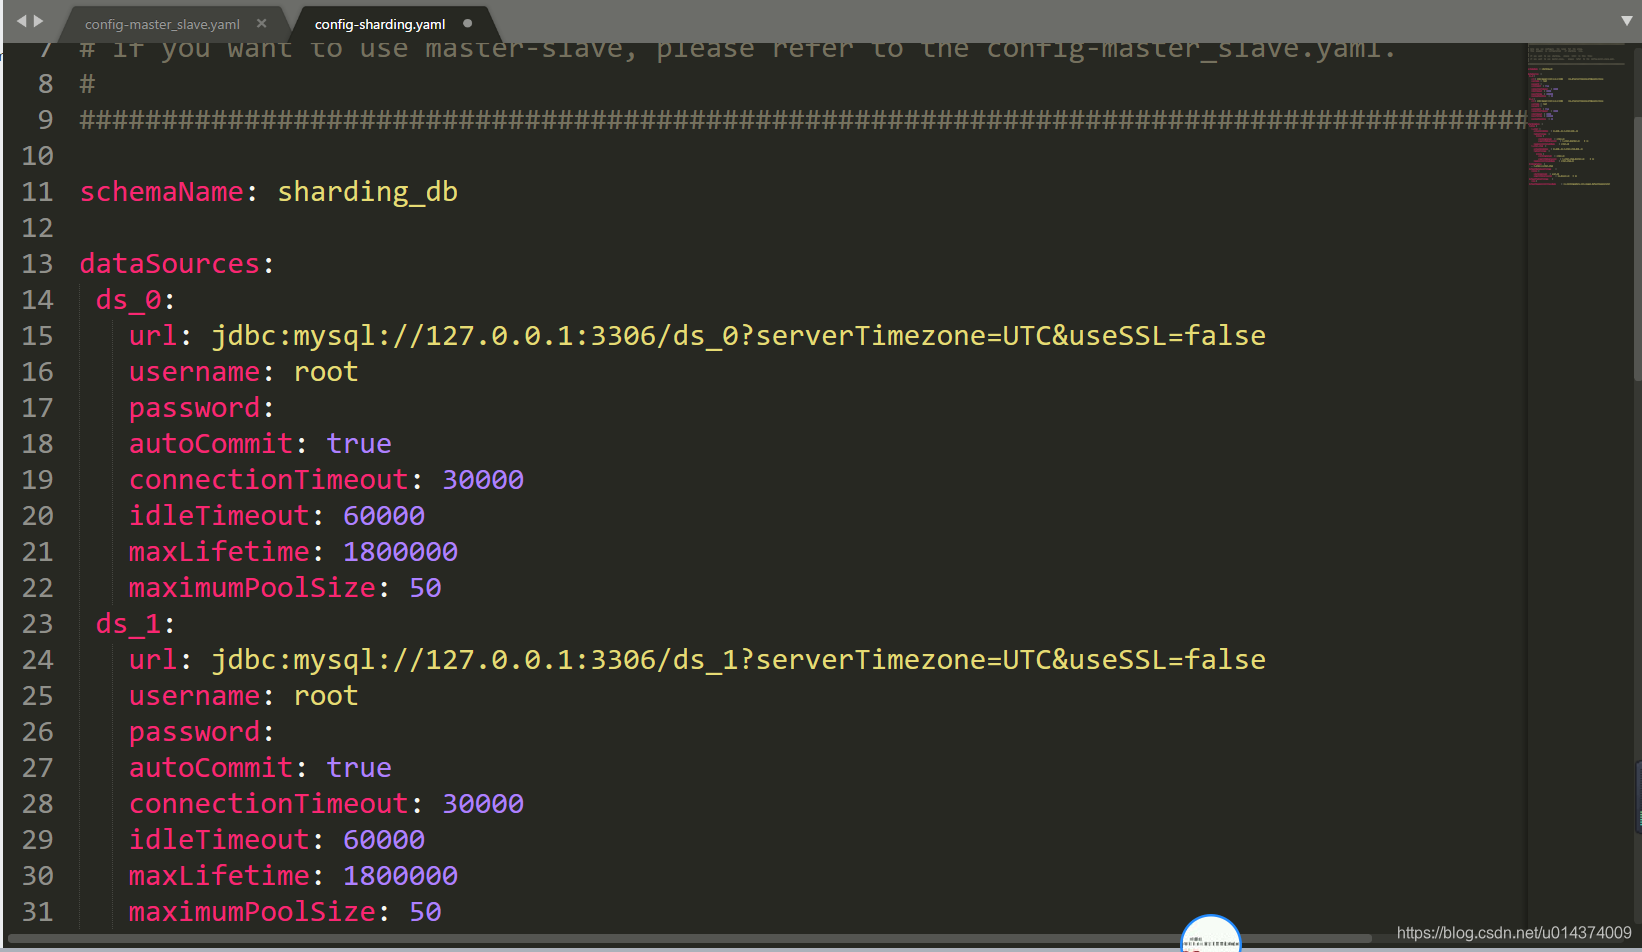Click maximumPoolSize on line 31
The width and height of the screenshot is (1642, 952).
click(252, 912)
